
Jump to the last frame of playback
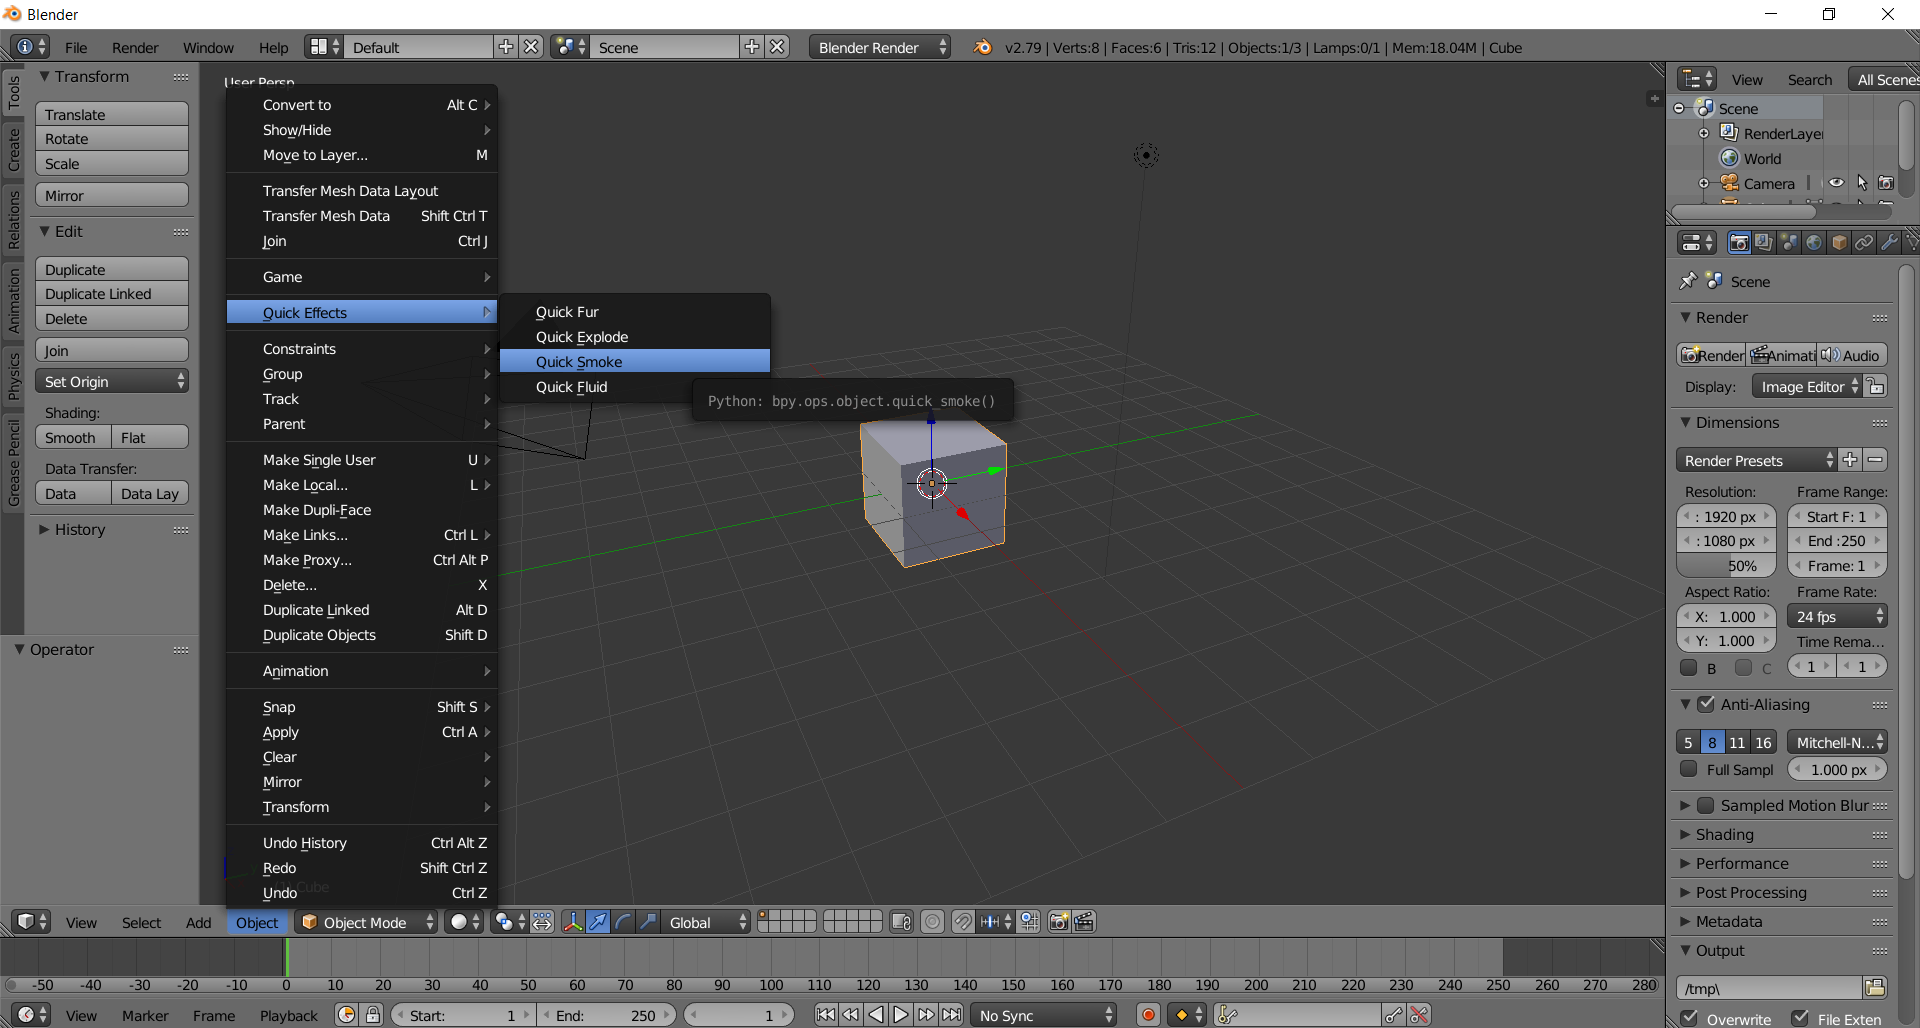click(952, 1015)
